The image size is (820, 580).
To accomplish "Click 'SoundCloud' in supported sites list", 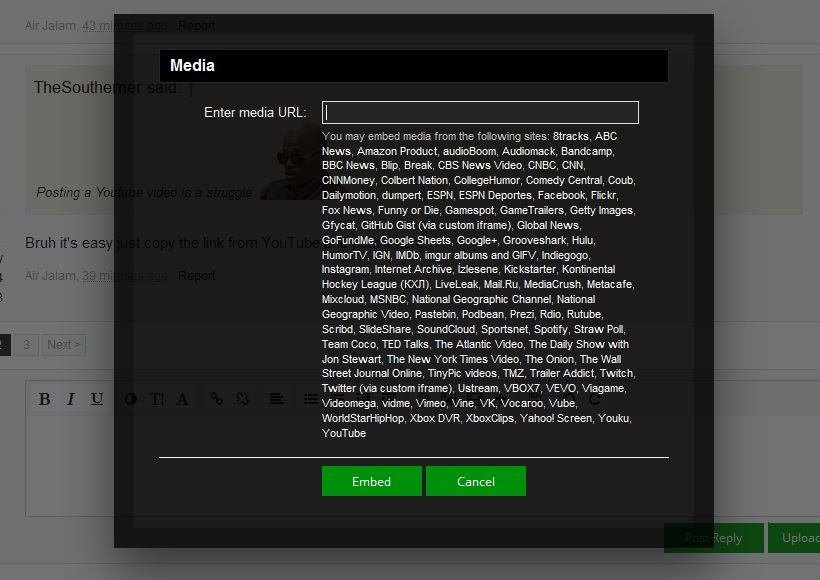I will coord(446,329).
